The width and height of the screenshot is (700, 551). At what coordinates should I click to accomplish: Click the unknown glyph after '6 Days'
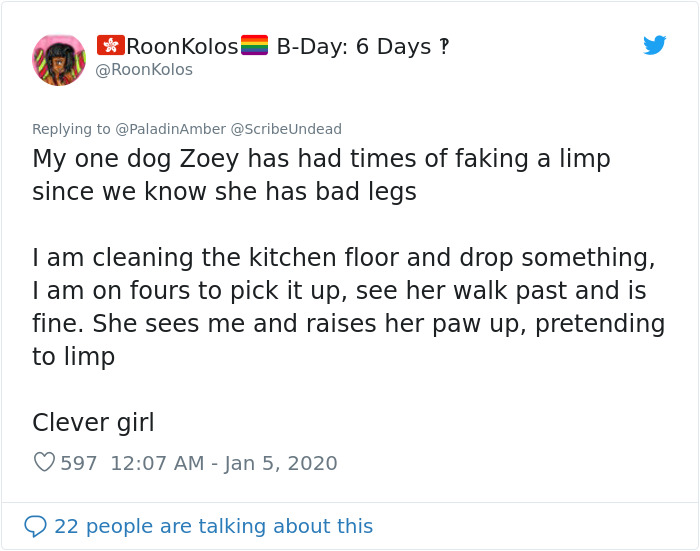pos(444,47)
